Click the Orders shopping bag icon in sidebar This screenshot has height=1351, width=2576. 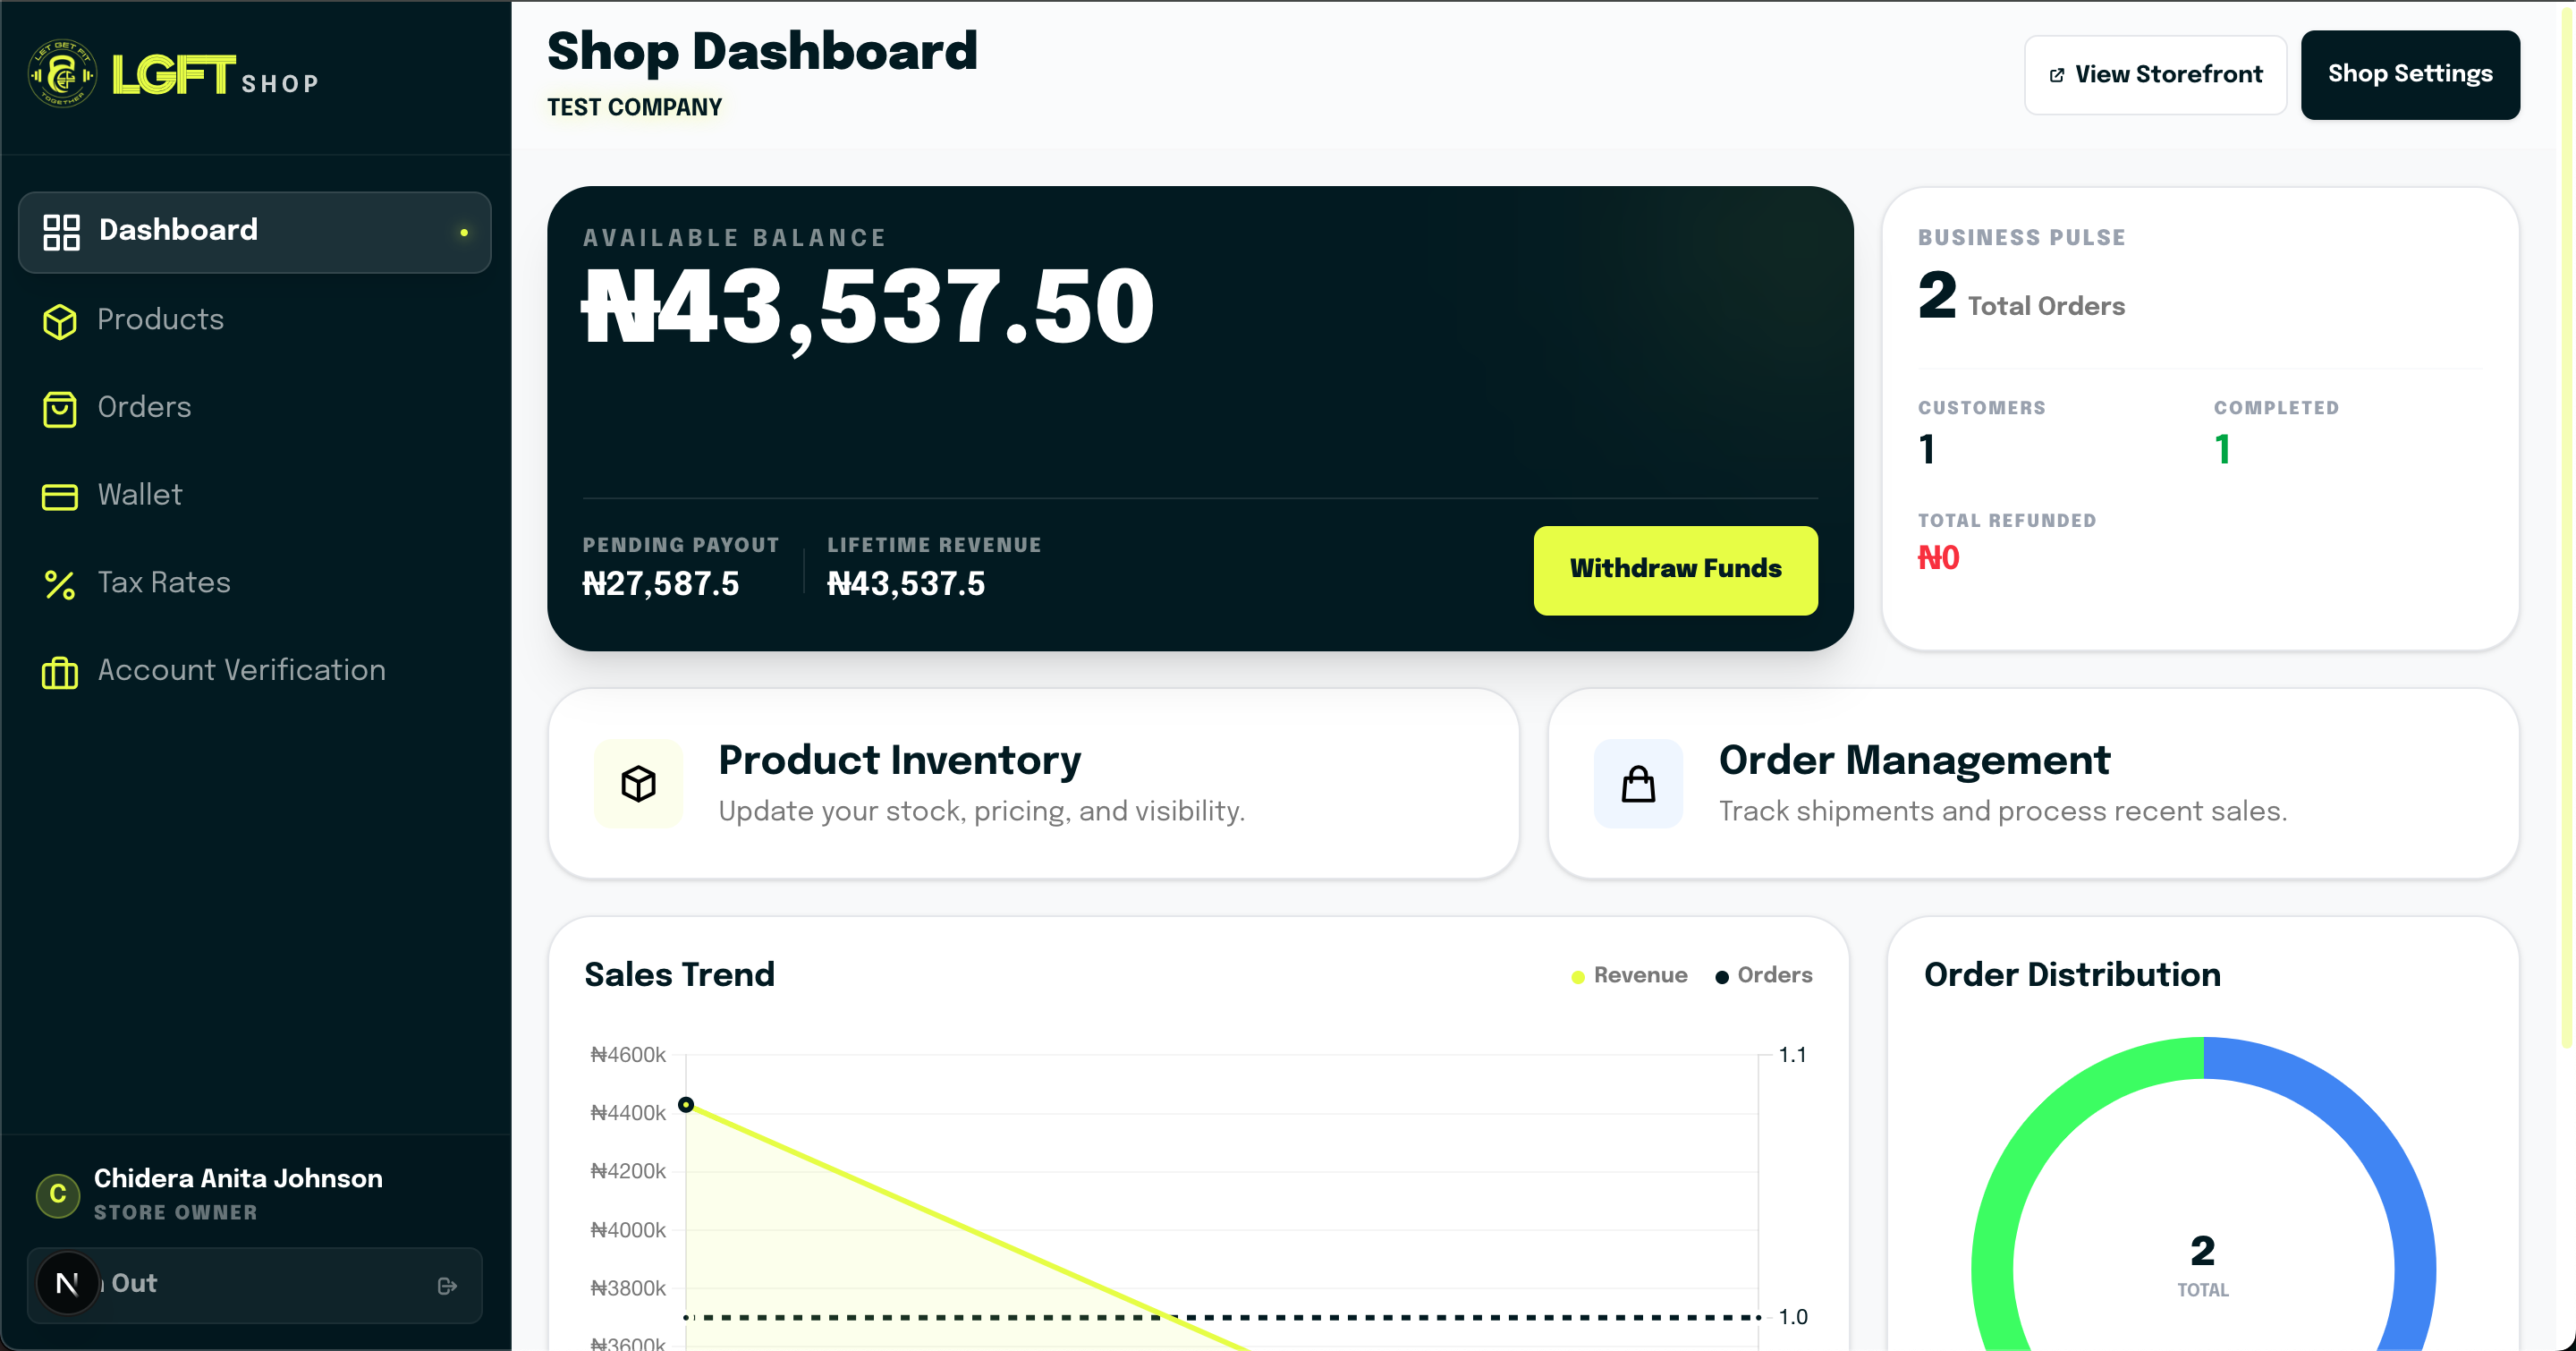60,409
